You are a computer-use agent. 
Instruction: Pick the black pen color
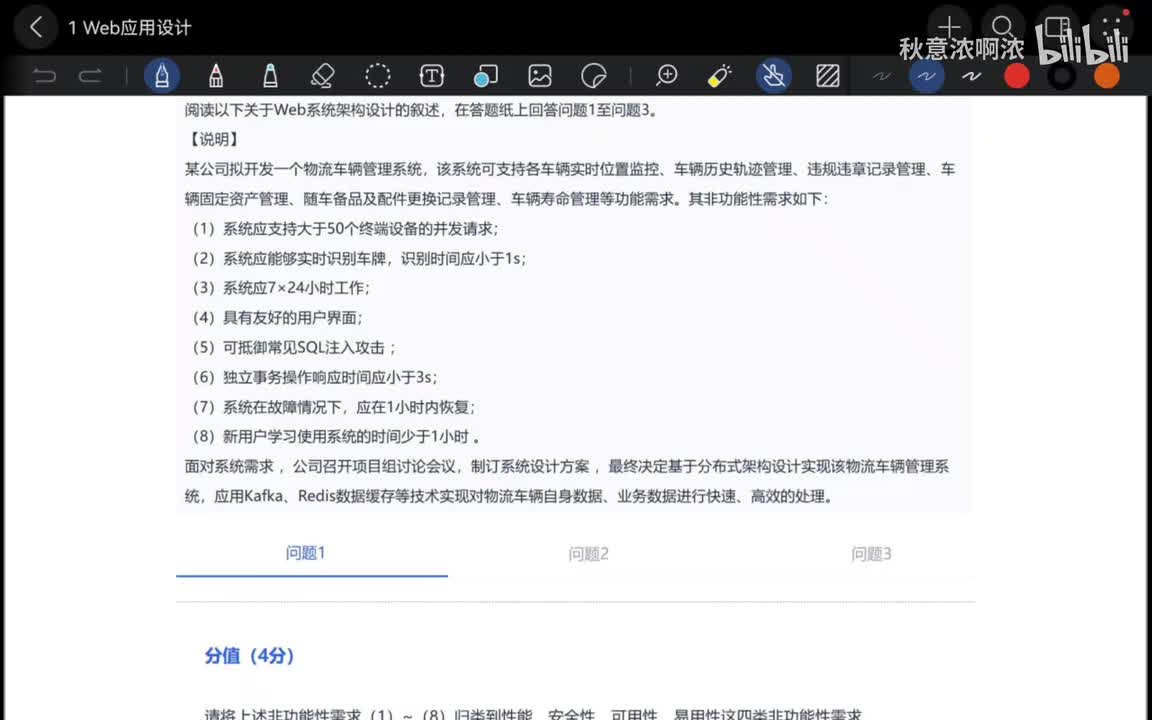click(1062, 76)
